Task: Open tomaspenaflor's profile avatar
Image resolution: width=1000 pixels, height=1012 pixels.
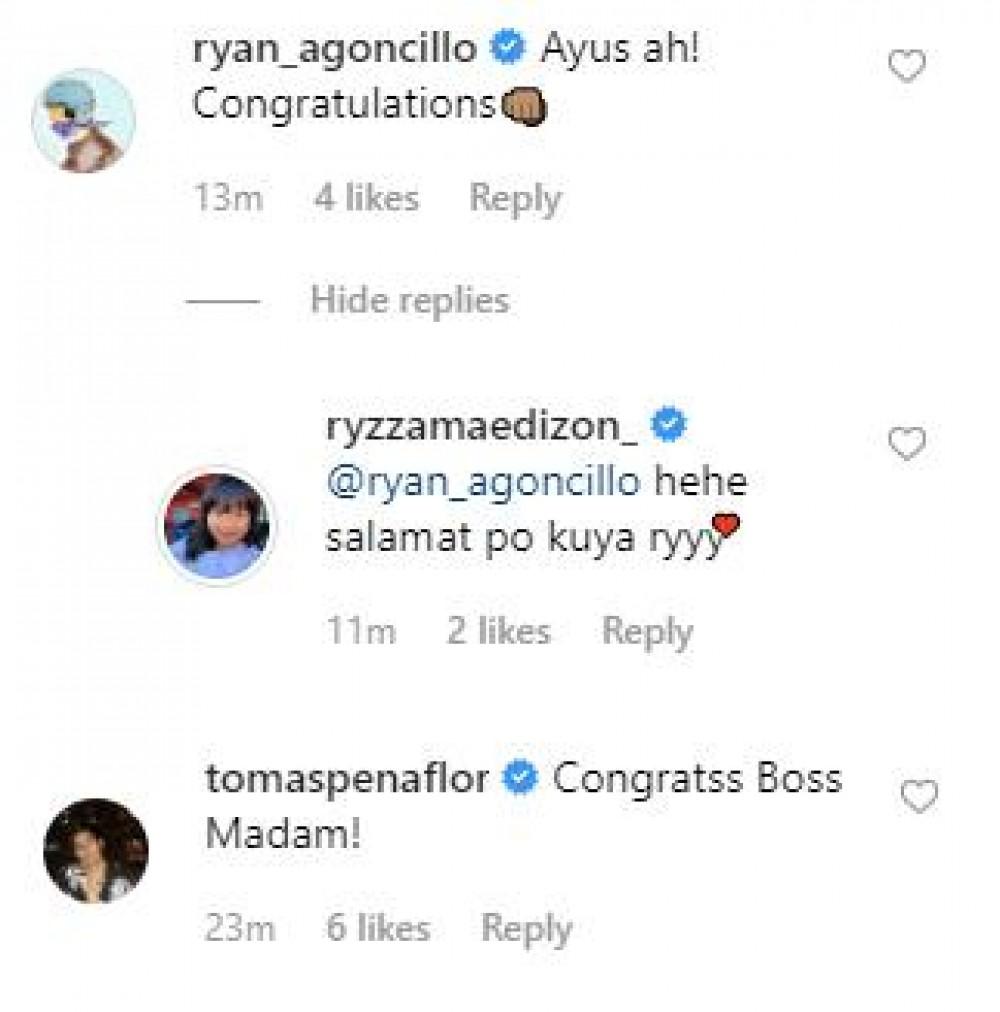Action: tap(96, 851)
